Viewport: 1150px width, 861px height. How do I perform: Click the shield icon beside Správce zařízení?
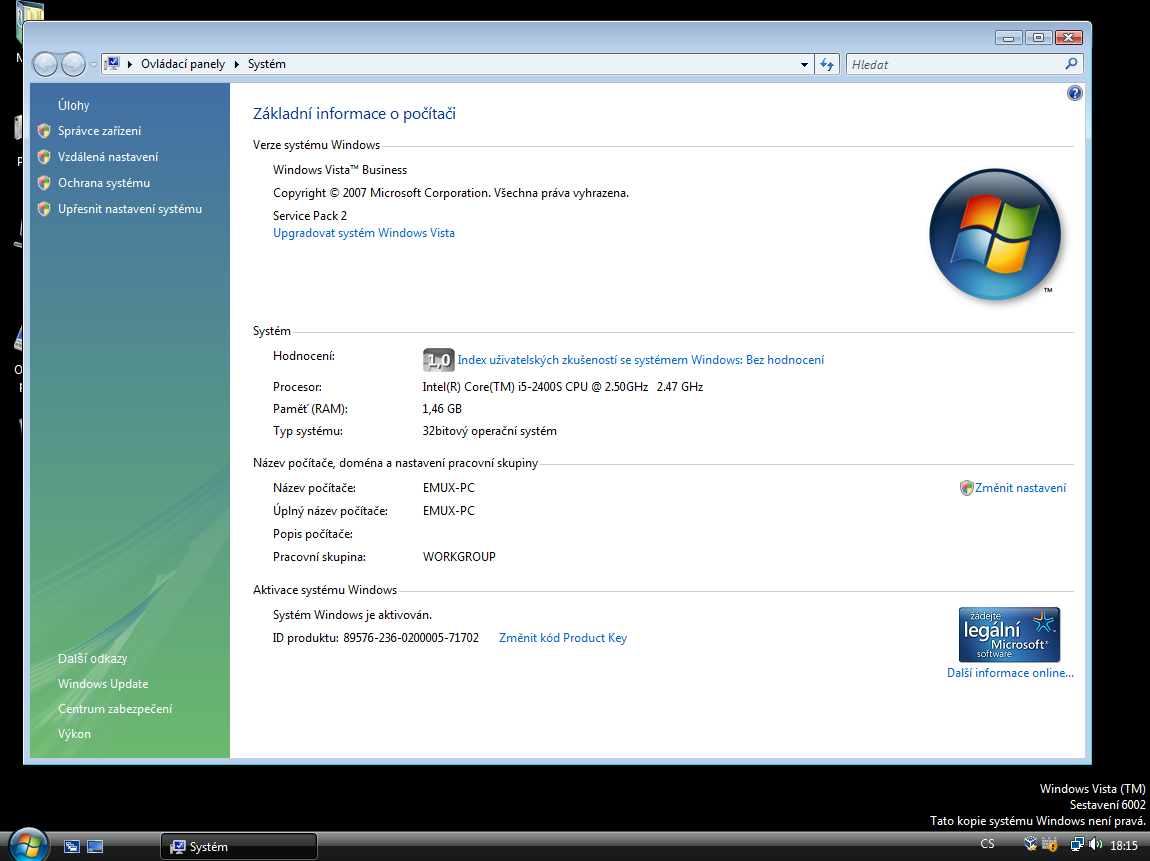coord(44,131)
